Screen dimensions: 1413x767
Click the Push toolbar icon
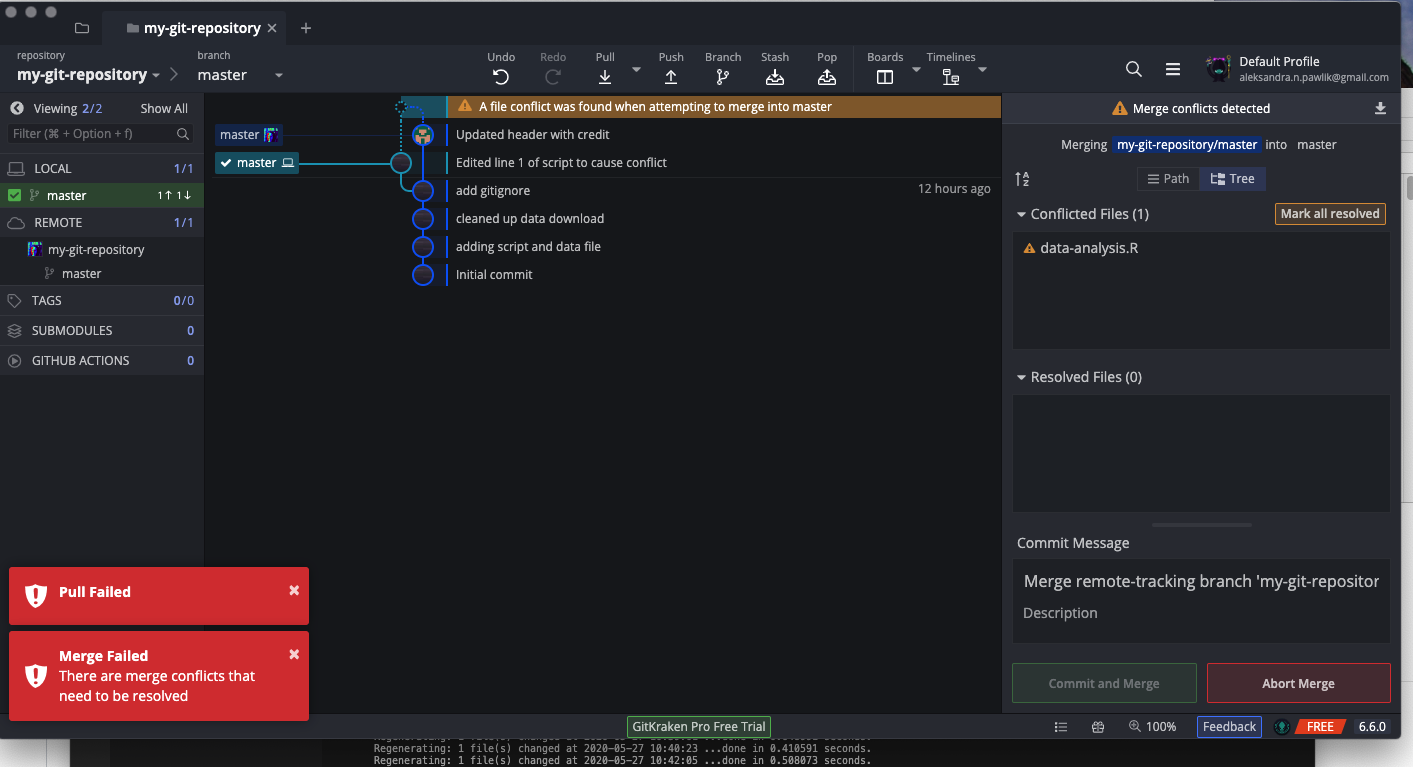click(671, 77)
